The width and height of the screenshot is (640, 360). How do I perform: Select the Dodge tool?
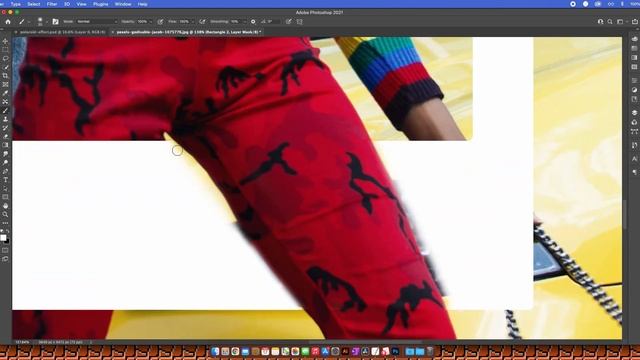click(x=5, y=162)
